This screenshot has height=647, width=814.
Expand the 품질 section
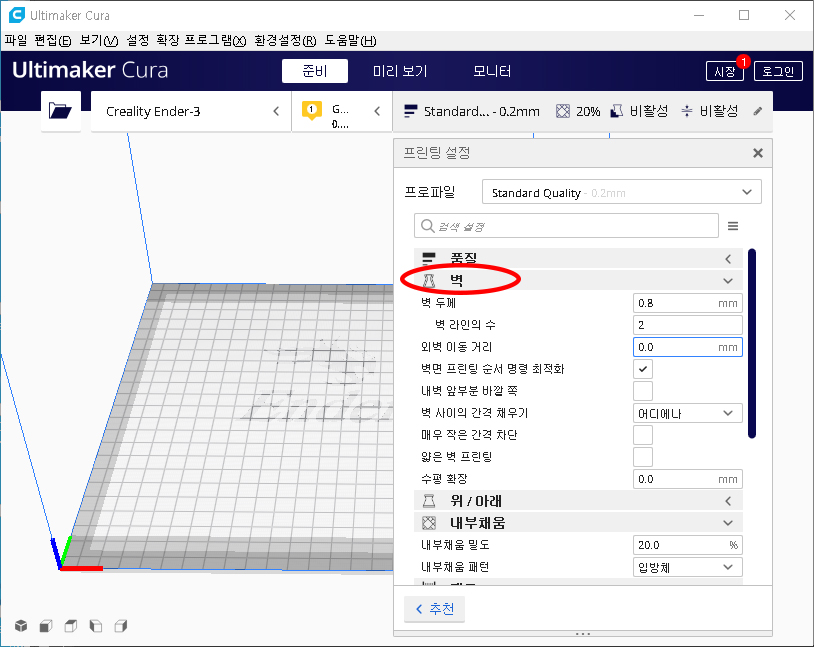578,258
